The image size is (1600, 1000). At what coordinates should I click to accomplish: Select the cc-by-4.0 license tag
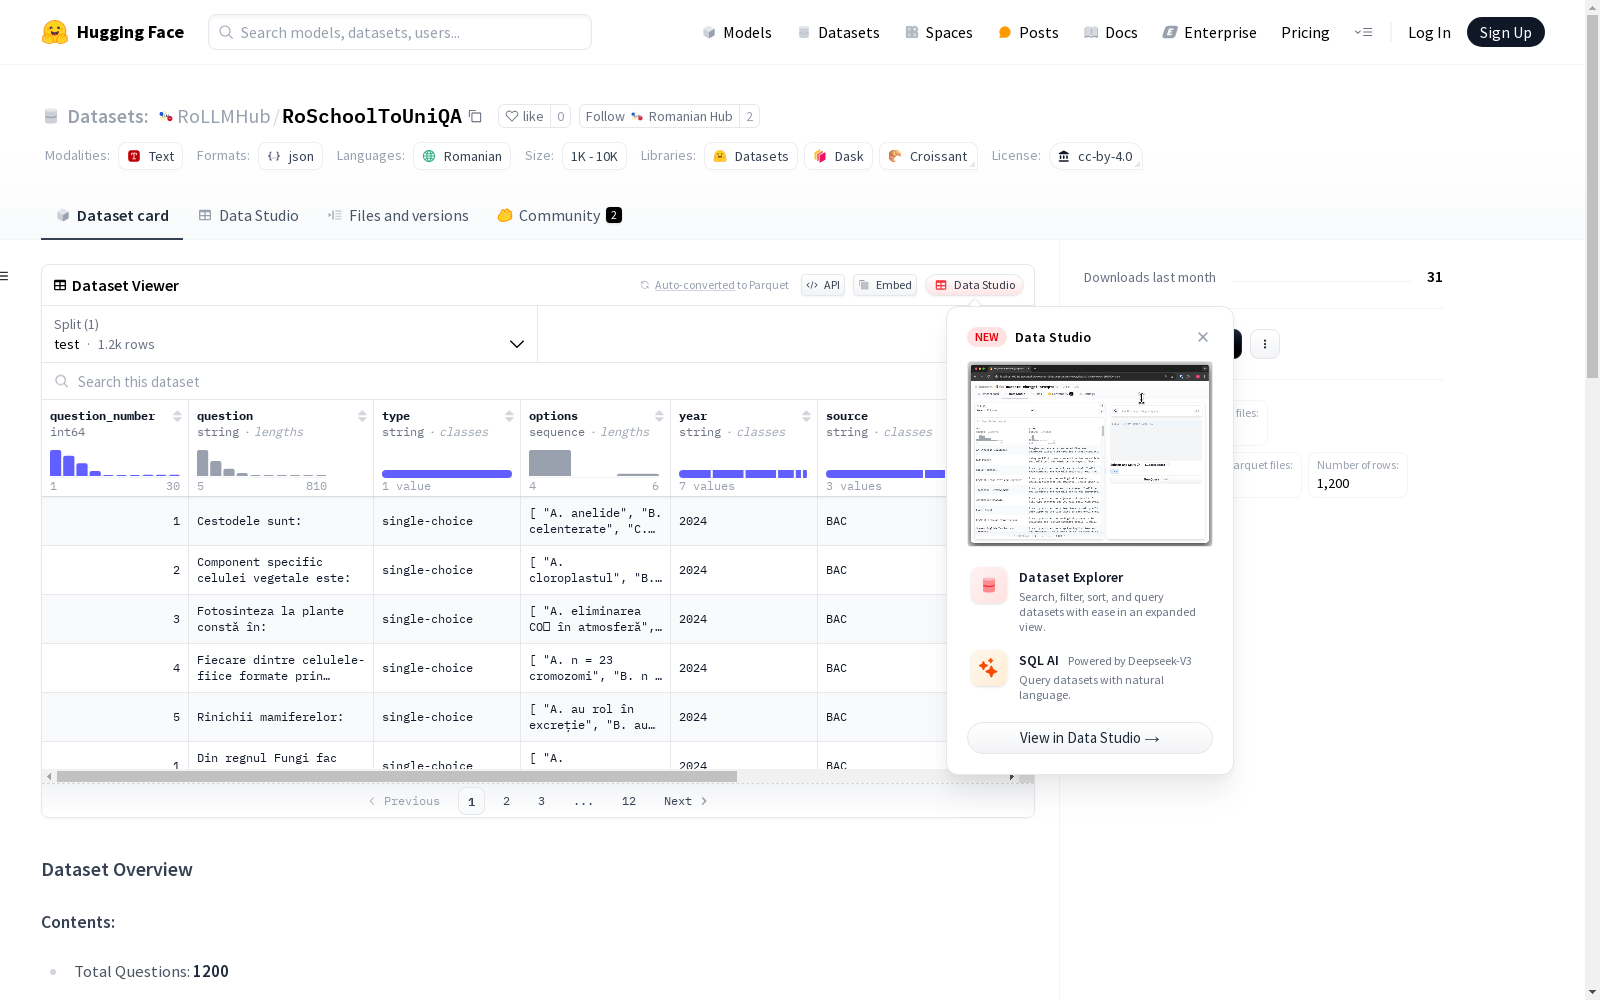click(1095, 156)
